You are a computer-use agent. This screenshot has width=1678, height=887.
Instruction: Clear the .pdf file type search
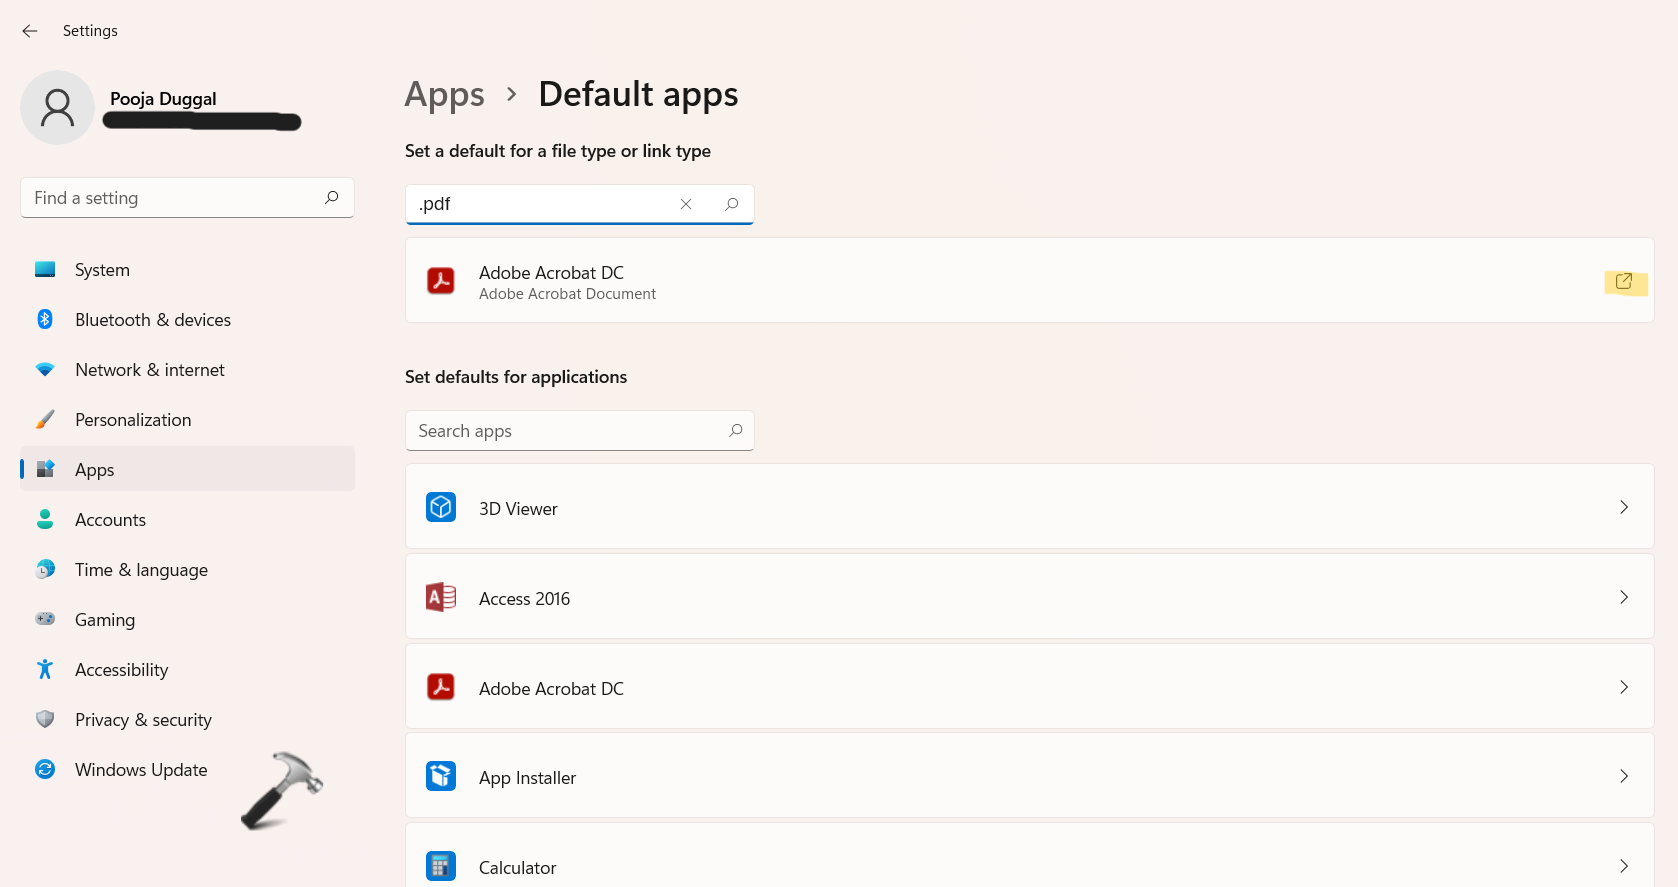tap(686, 204)
